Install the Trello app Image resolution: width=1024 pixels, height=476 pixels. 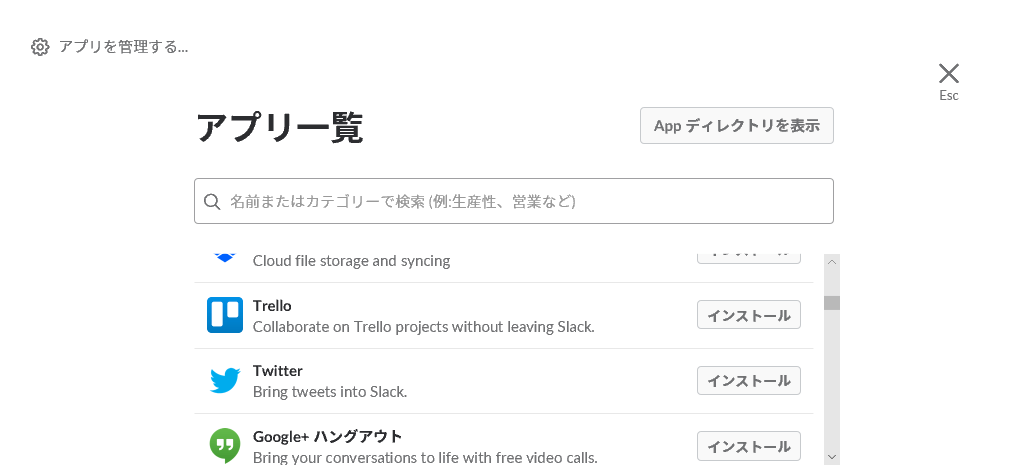point(749,315)
